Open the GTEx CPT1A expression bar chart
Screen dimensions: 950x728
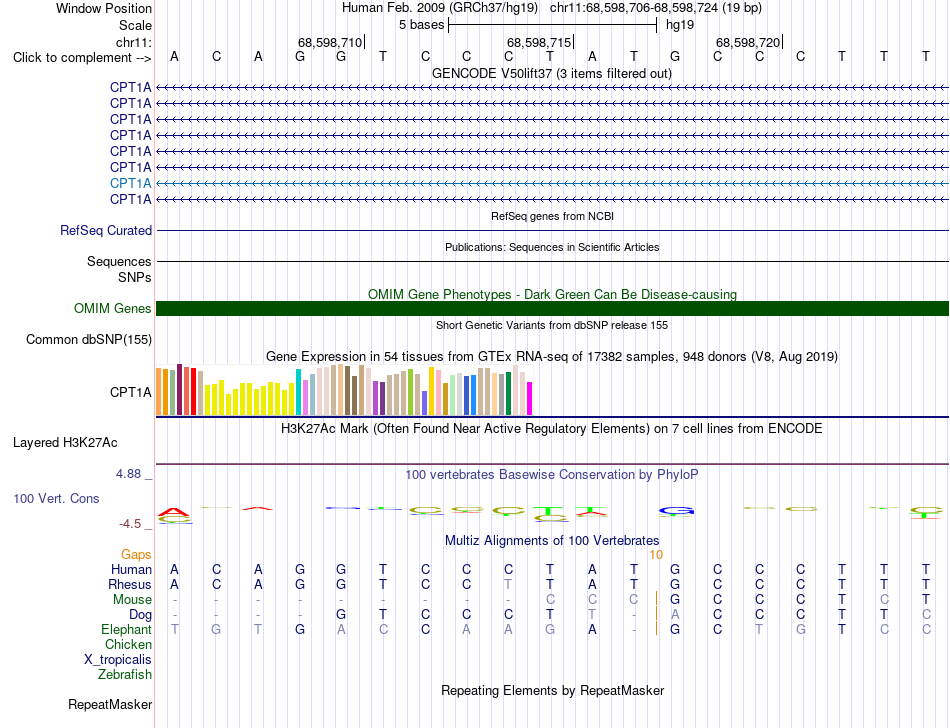344,389
